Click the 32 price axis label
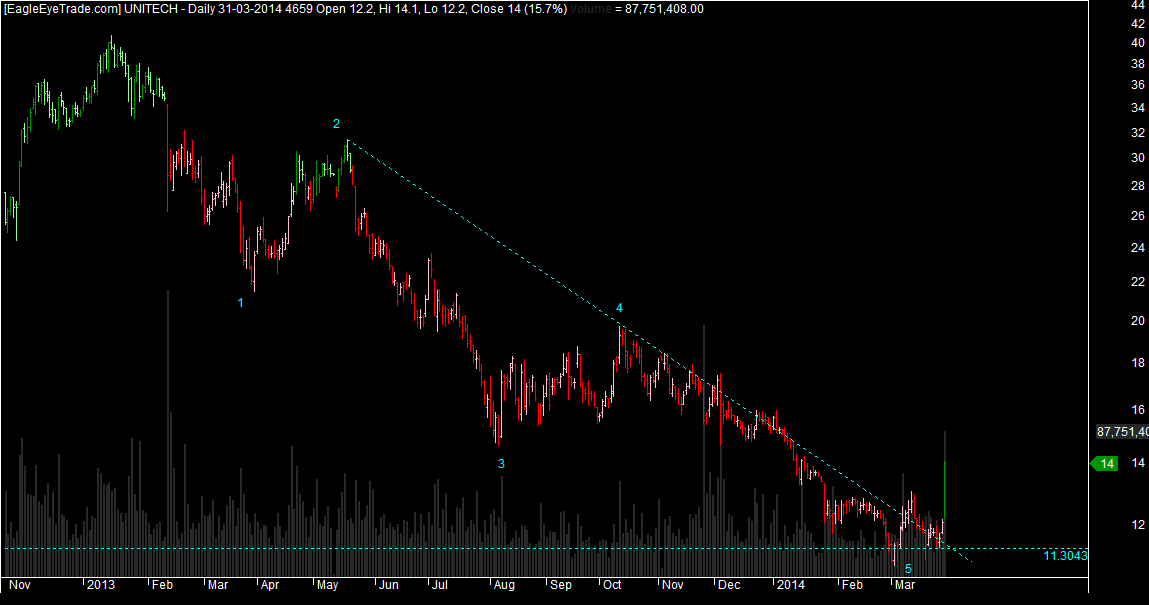The image size is (1149, 605). coord(1138,133)
